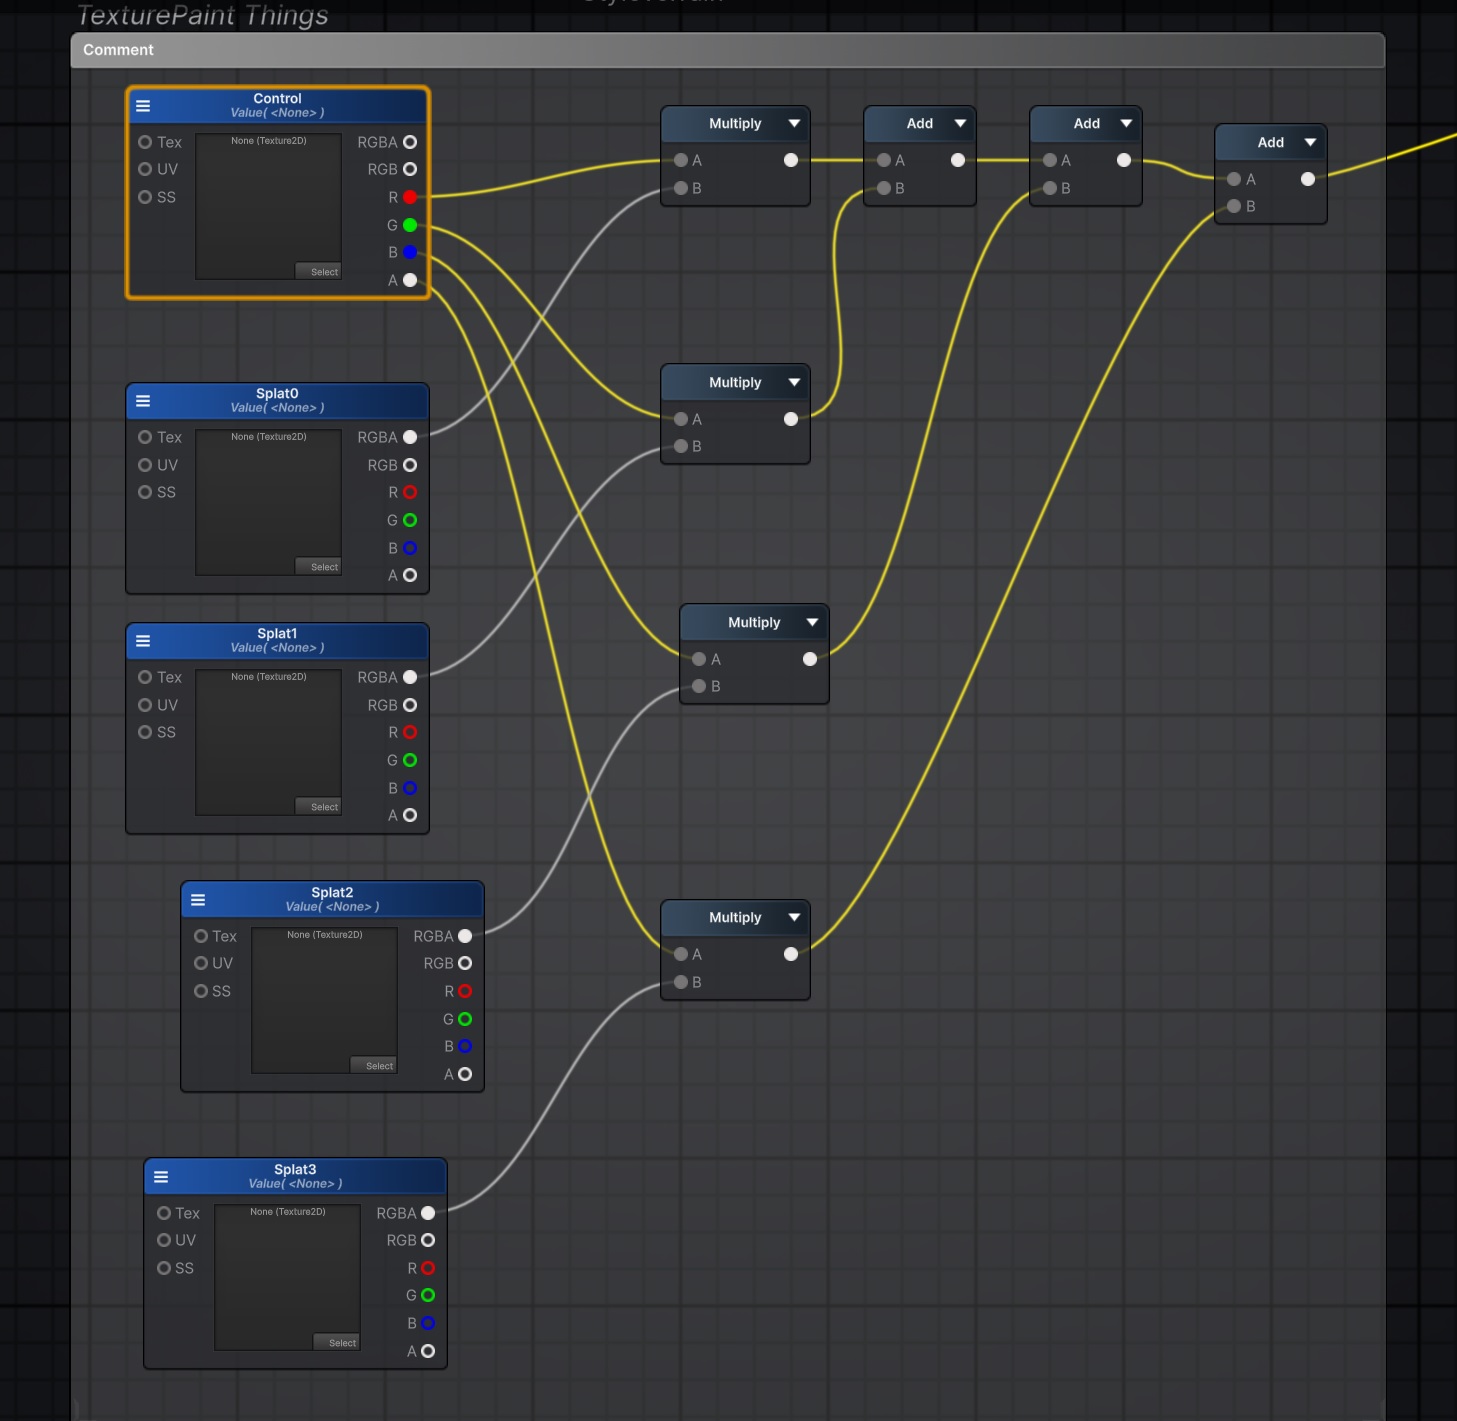Click the G output port on Splat3

(x=428, y=1295)
